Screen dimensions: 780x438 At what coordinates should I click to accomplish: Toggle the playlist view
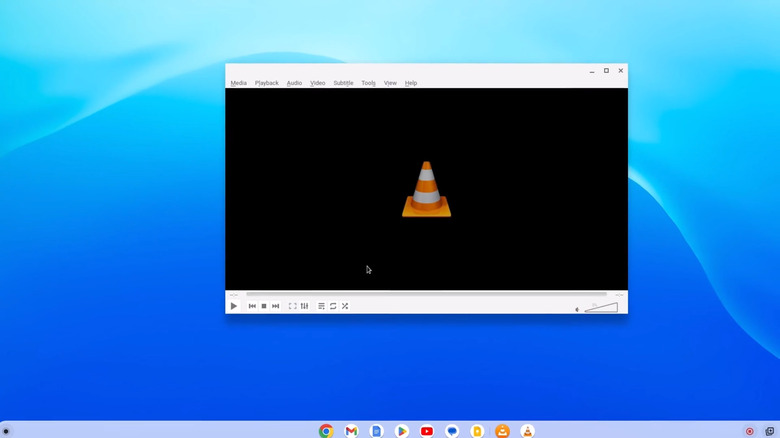pyautogui.click(x=321, y=306)
